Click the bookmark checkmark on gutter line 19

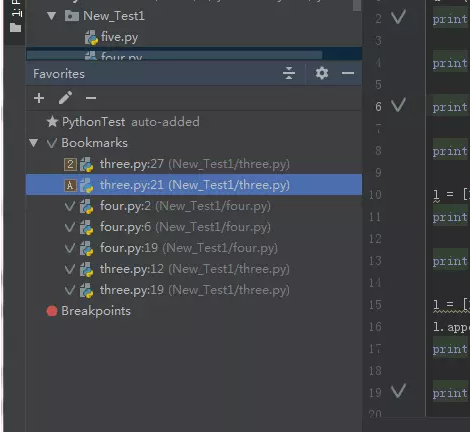click(x=398, y=391)
